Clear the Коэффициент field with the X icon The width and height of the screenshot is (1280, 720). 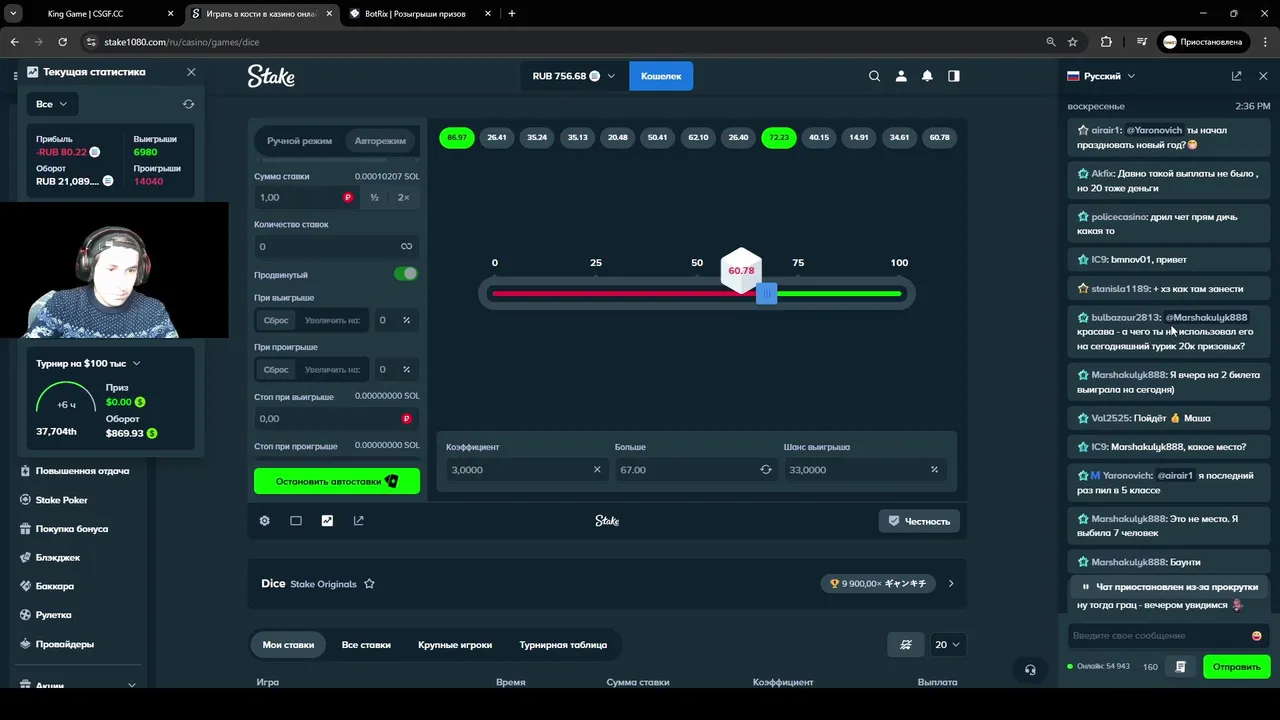(x=597, y=470)
